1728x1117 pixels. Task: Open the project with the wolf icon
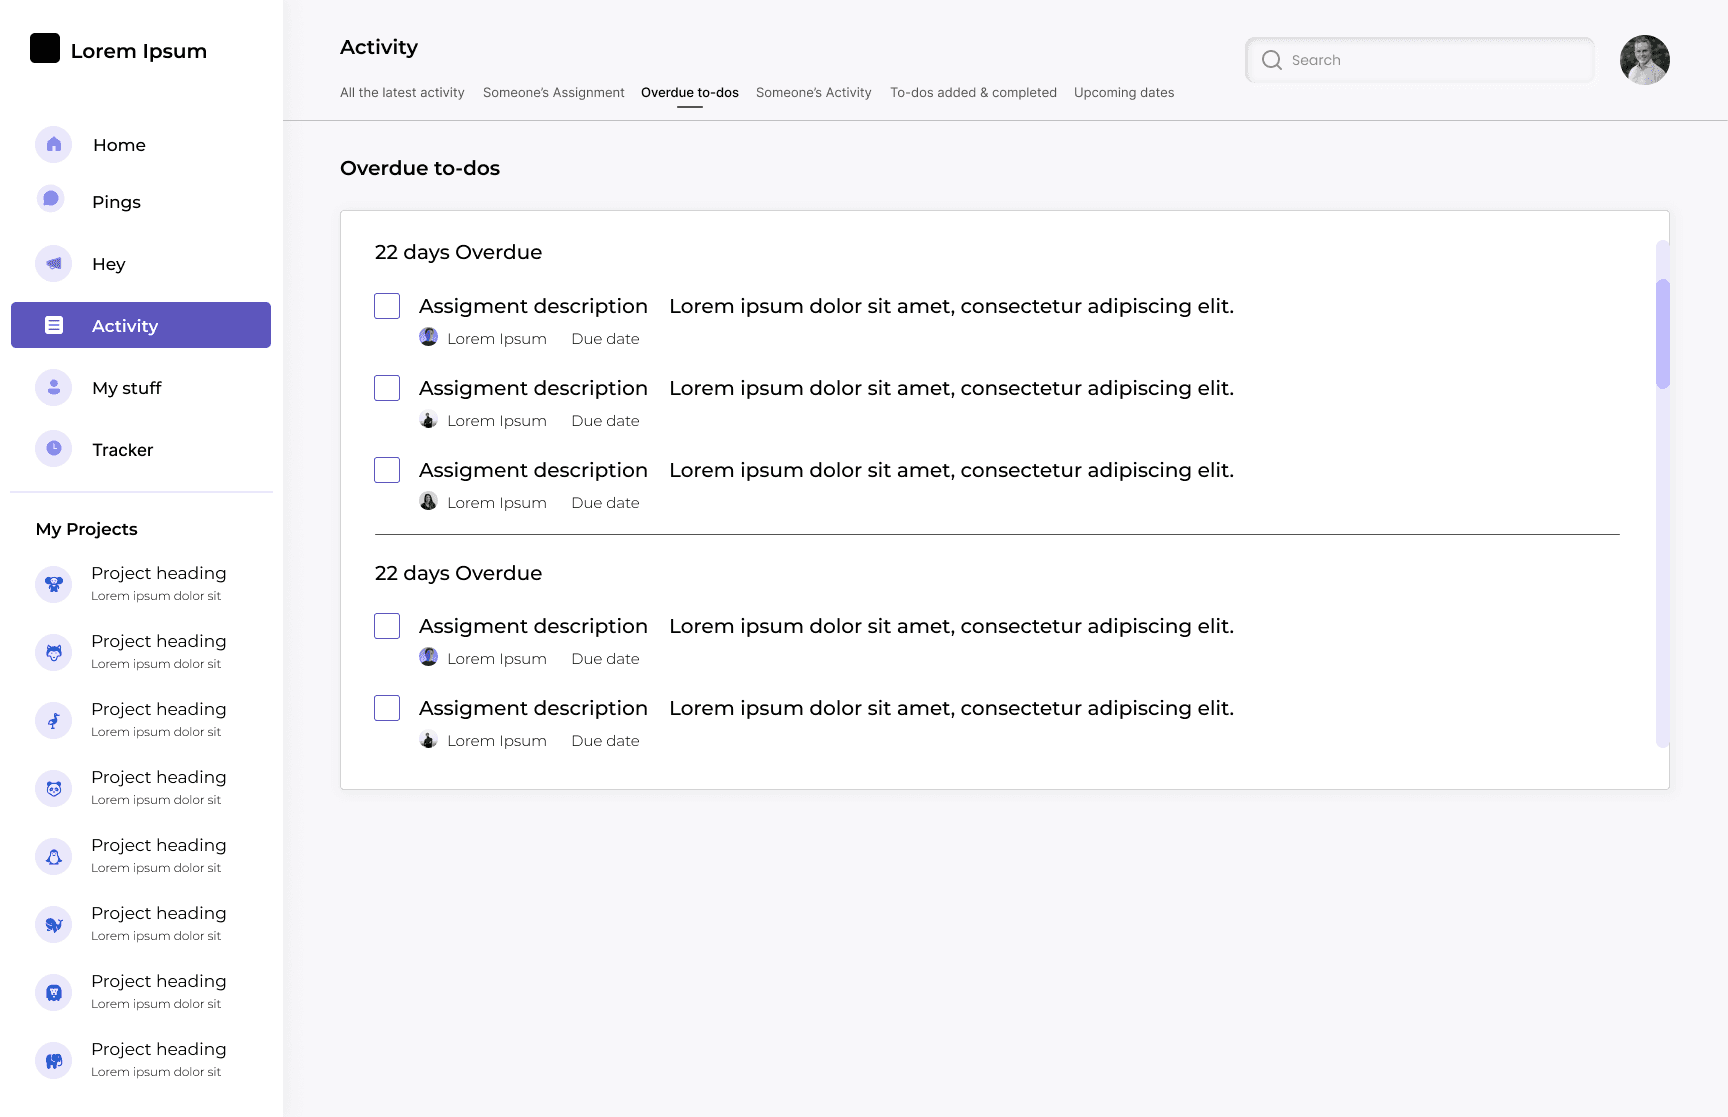[54, 652]
